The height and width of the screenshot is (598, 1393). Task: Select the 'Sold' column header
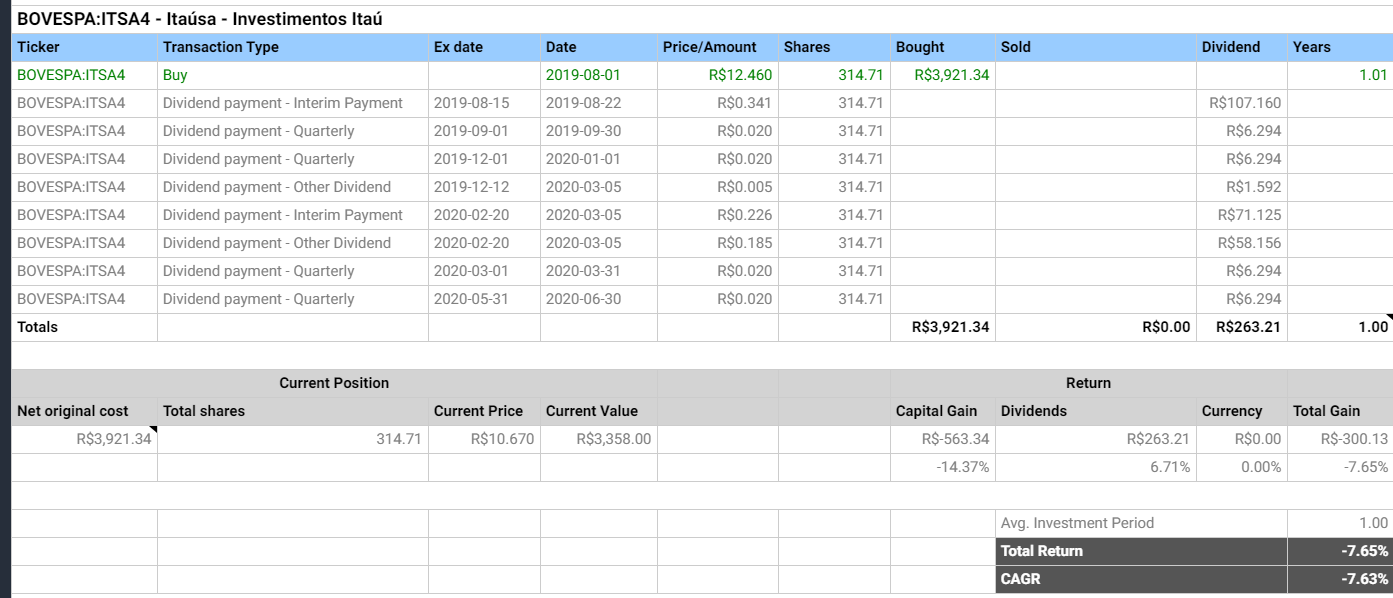1096,47
